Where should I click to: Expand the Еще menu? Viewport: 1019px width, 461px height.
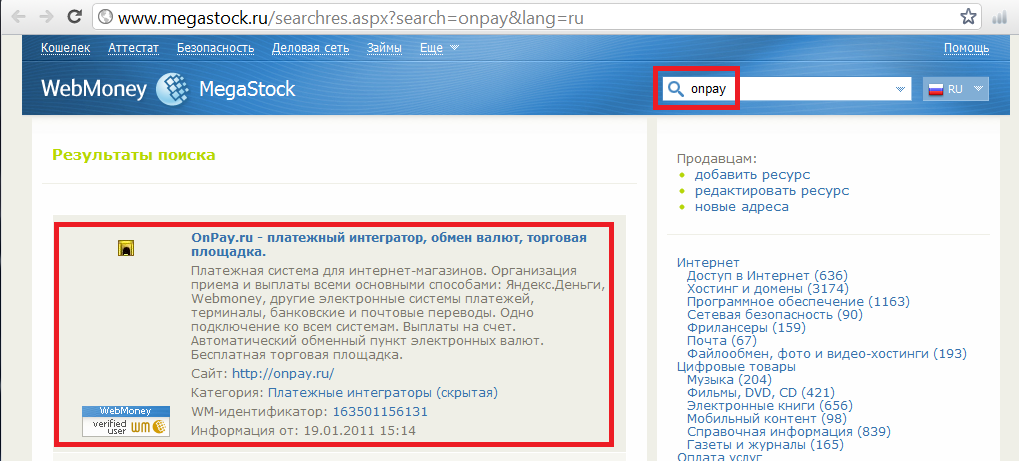(x=439, y=48)
